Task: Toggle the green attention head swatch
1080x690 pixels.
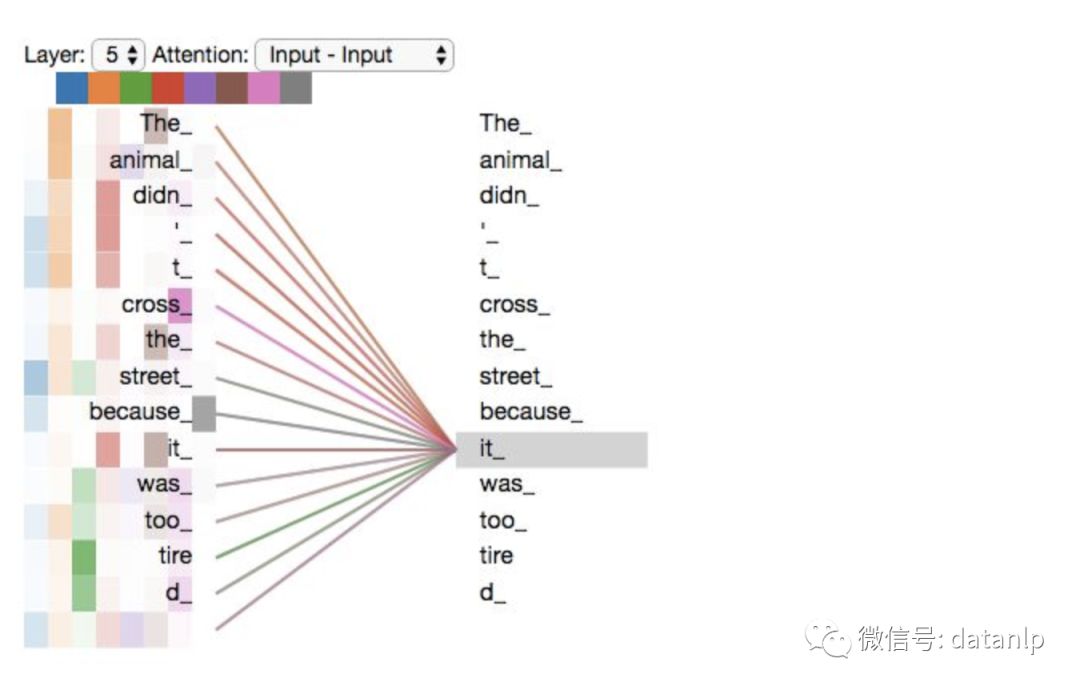Action: (x=136, y=88)
